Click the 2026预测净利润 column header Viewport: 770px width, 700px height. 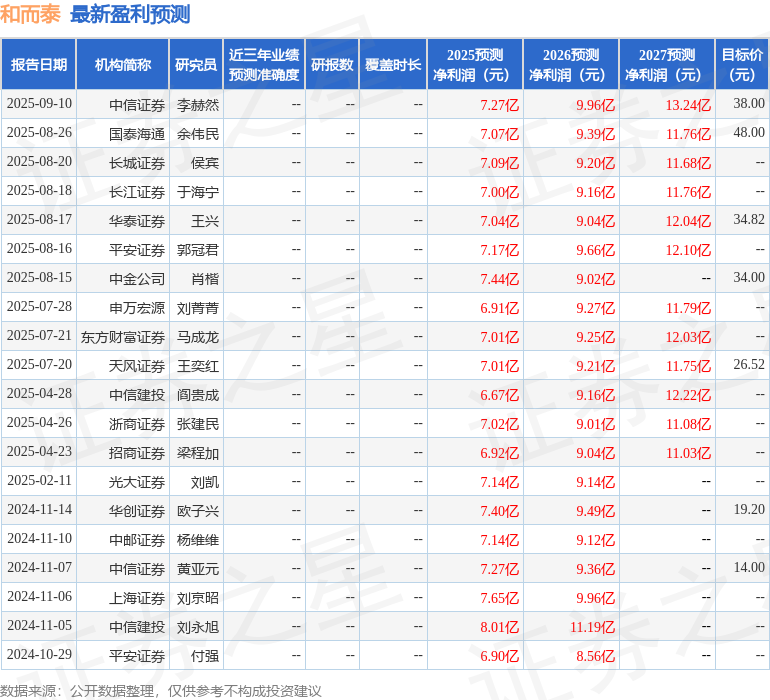pos(571,64)
